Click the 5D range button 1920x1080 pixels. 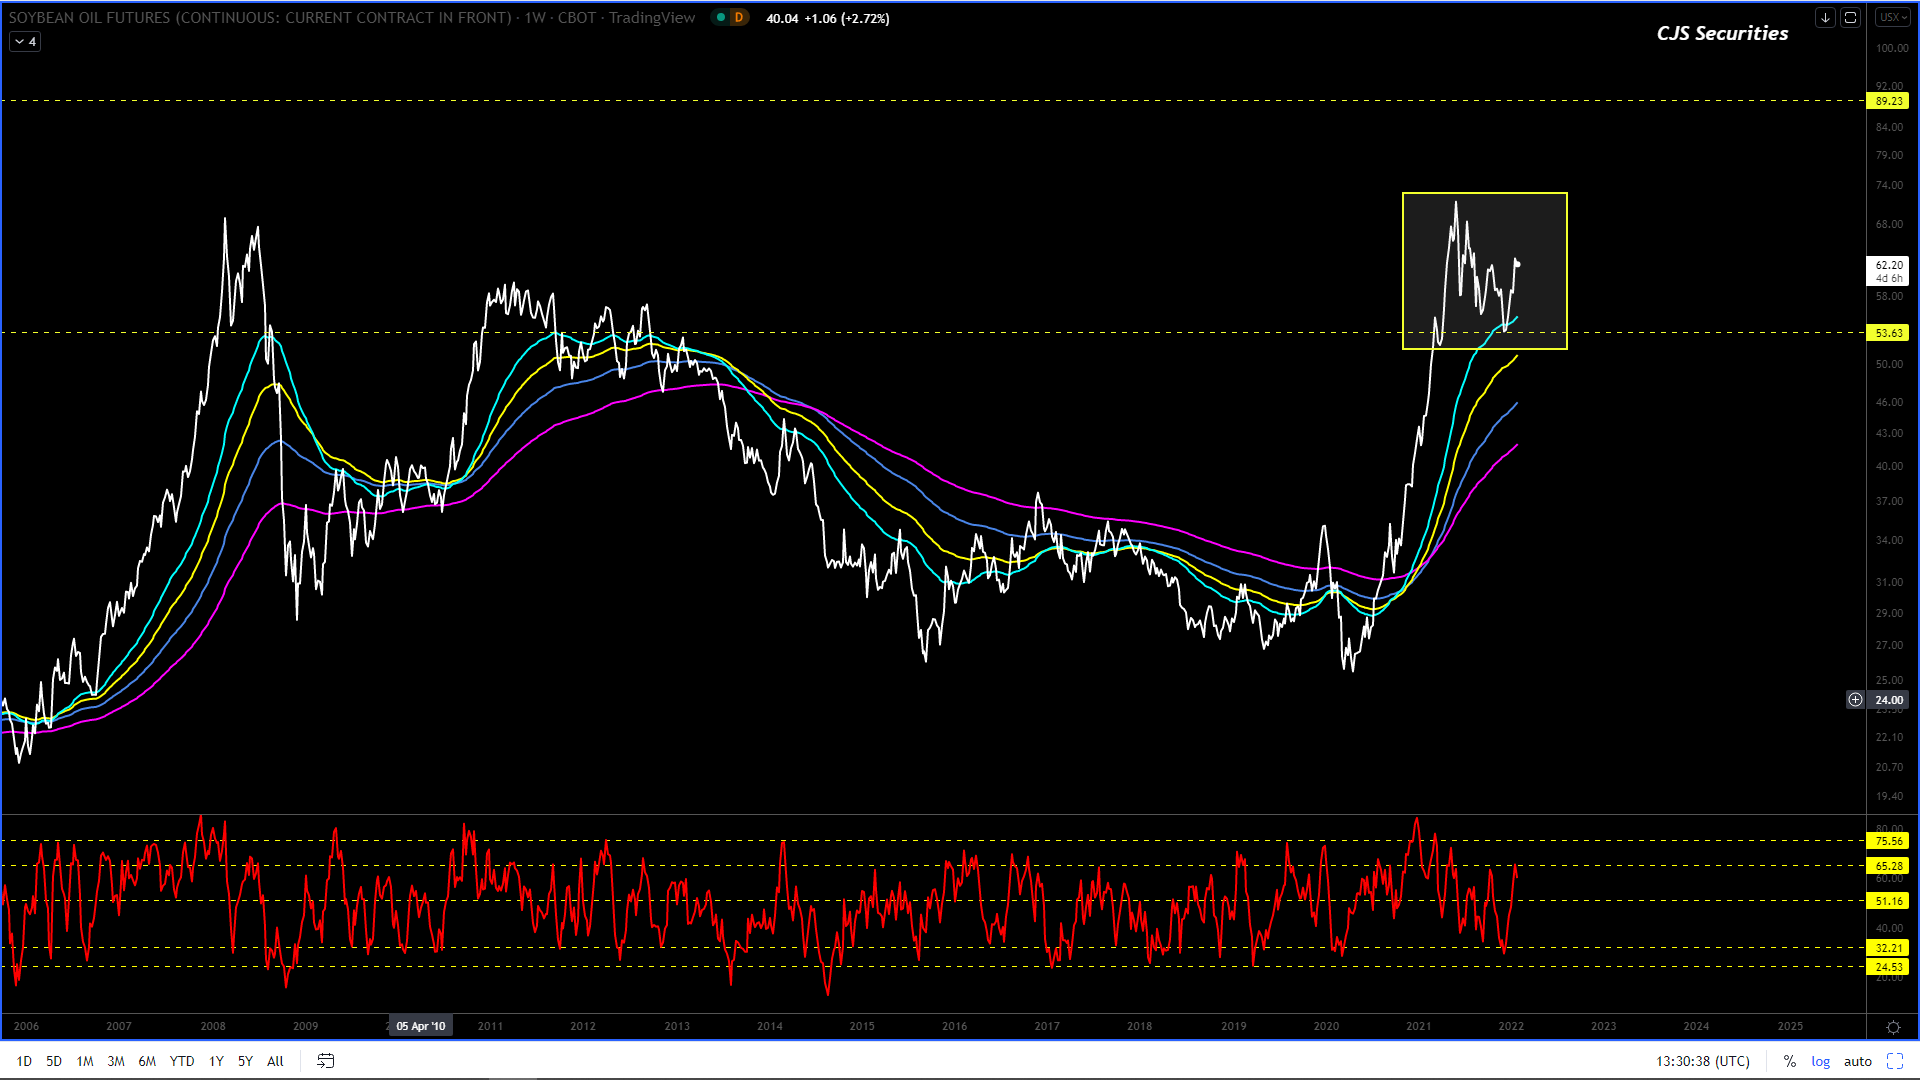pos(54,1061)
